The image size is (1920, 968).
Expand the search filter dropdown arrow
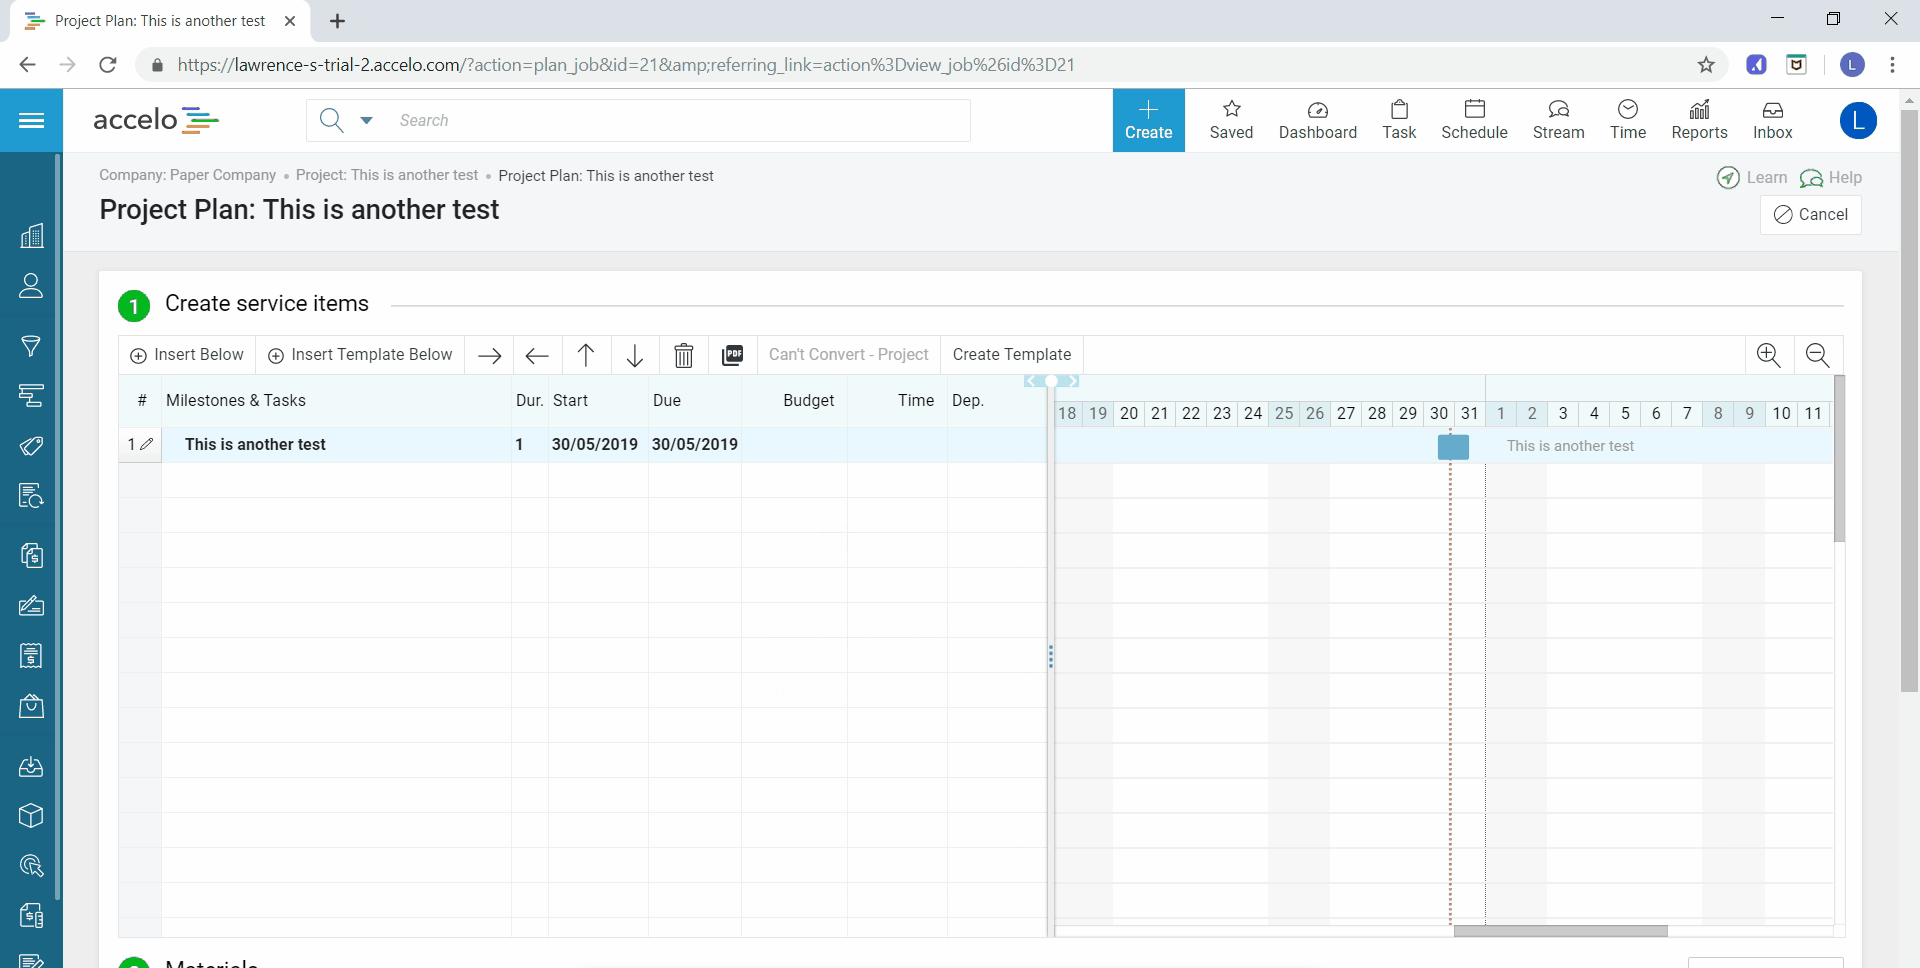click(x=366, y=120)
